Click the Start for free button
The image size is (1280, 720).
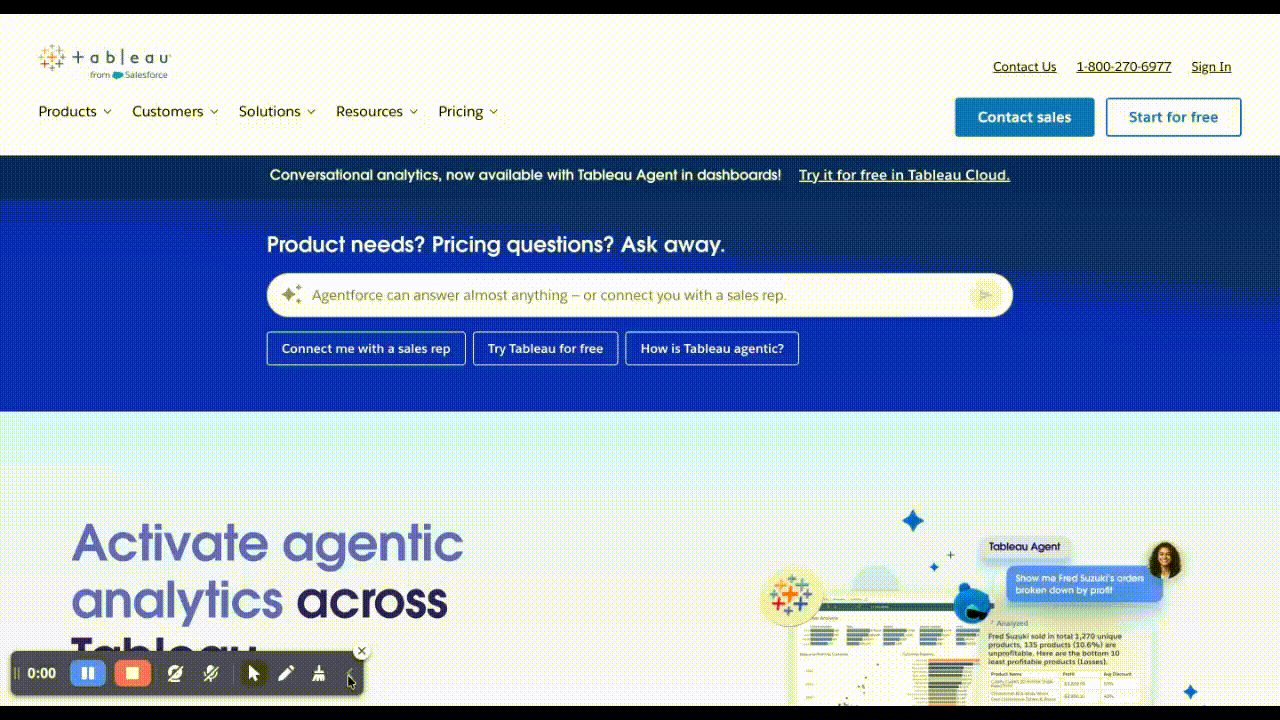[1173, 117]
